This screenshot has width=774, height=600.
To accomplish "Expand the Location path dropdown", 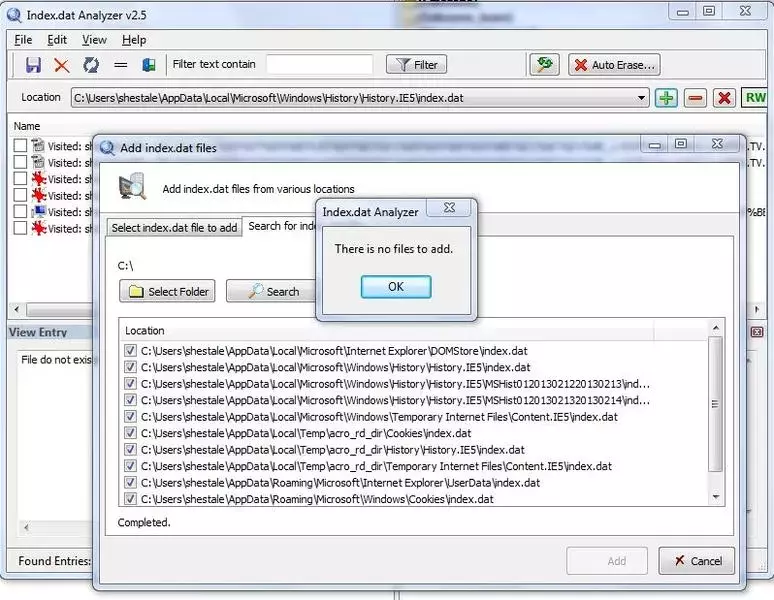I will point(641,98).
